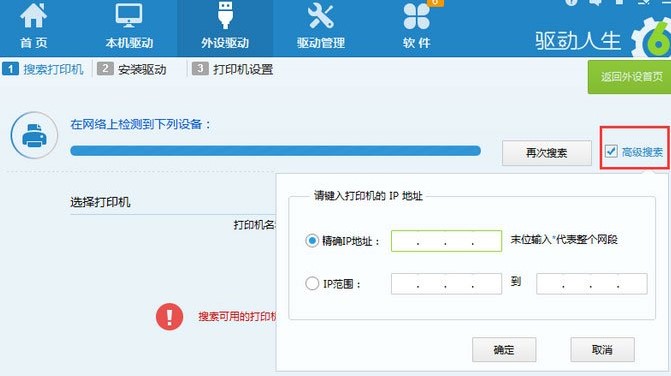The width and height of the screenshot is (671, 376).
Task: Select step 1 搜索打印机
Action: (x=43, y=69)
